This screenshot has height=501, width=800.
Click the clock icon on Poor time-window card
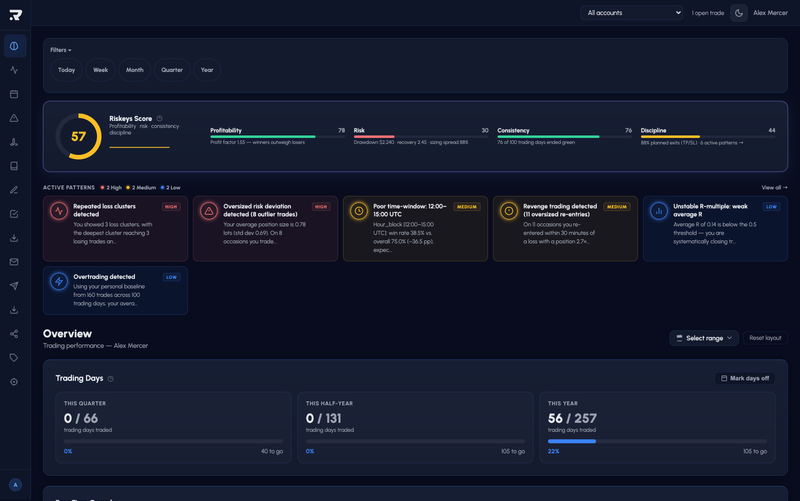pos(359,210)
